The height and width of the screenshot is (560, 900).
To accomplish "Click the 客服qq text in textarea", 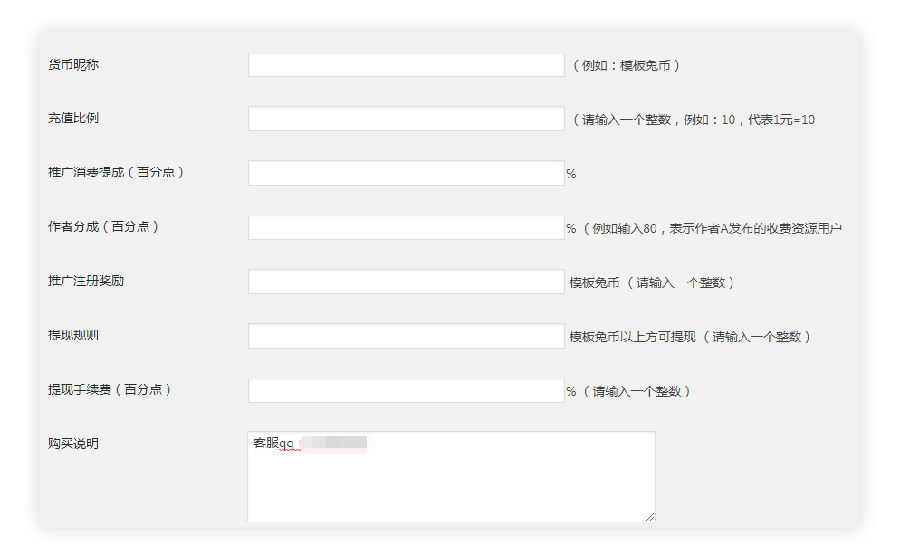I will [273, 443].
